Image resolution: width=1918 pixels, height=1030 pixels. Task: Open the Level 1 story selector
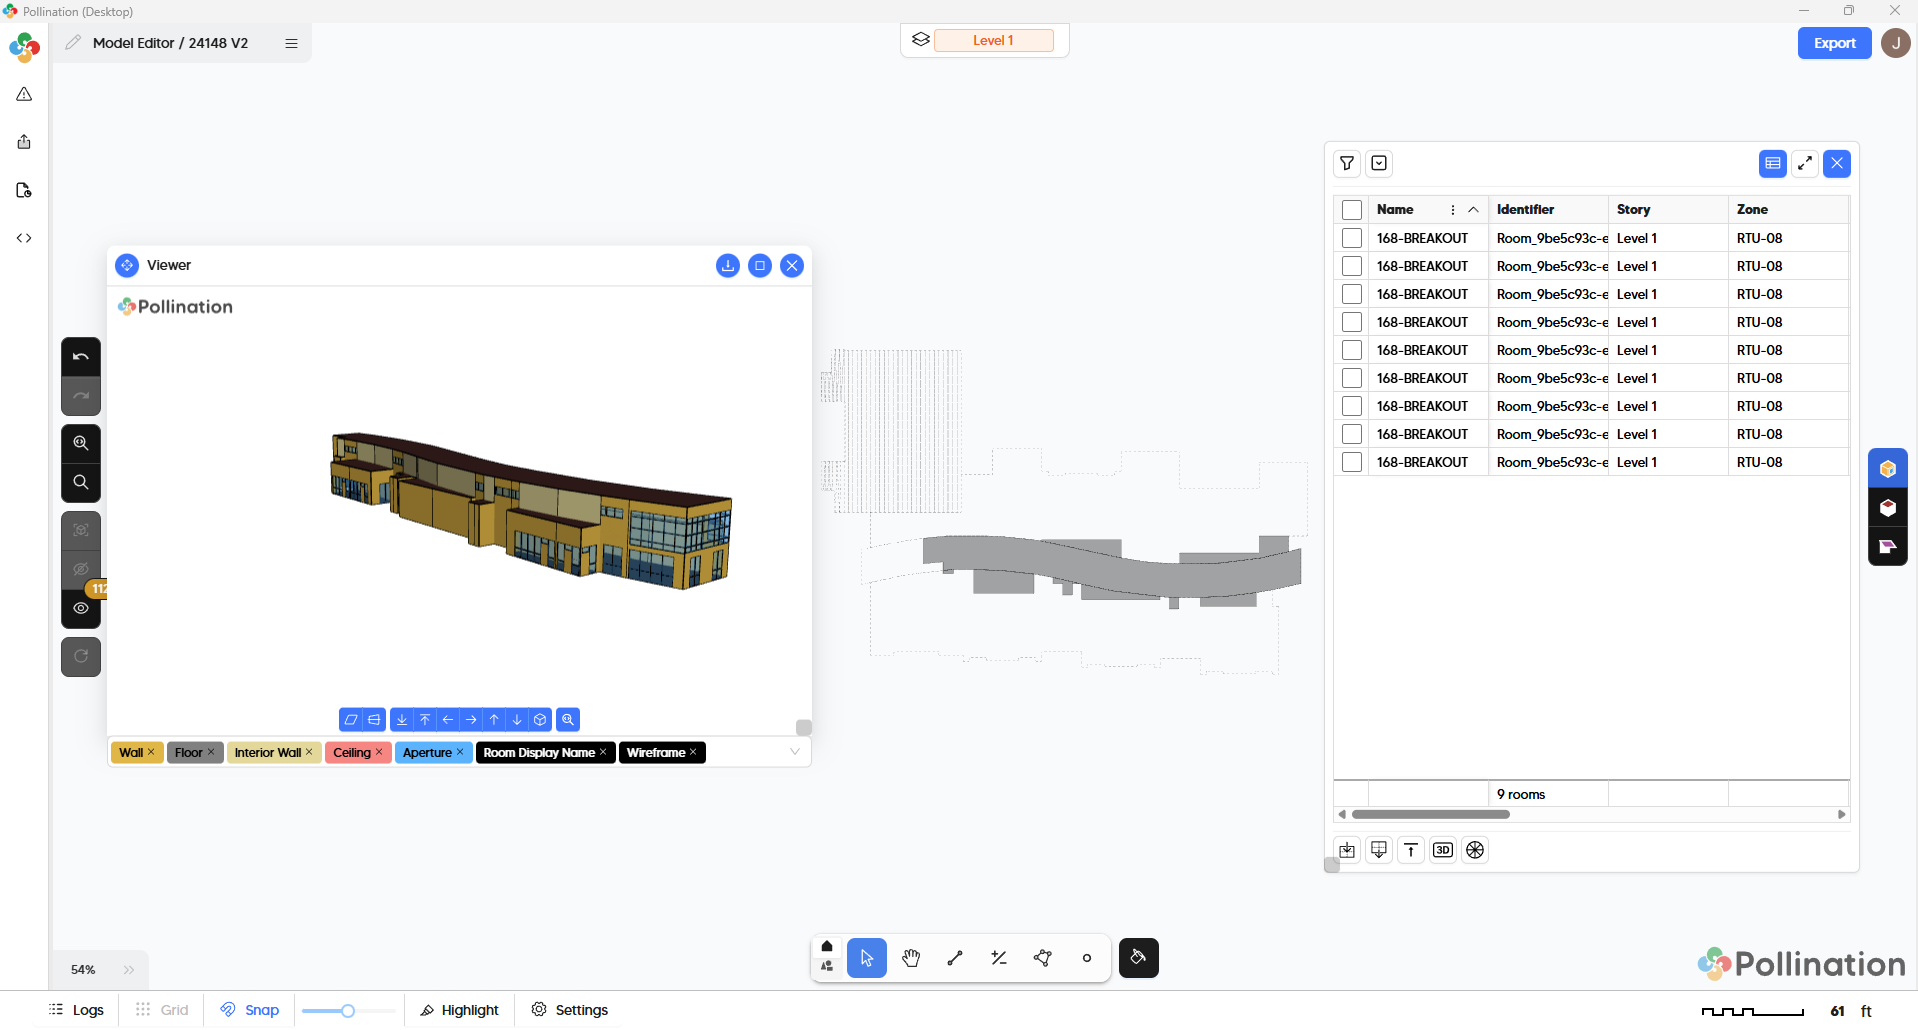[x=992, y=40]
